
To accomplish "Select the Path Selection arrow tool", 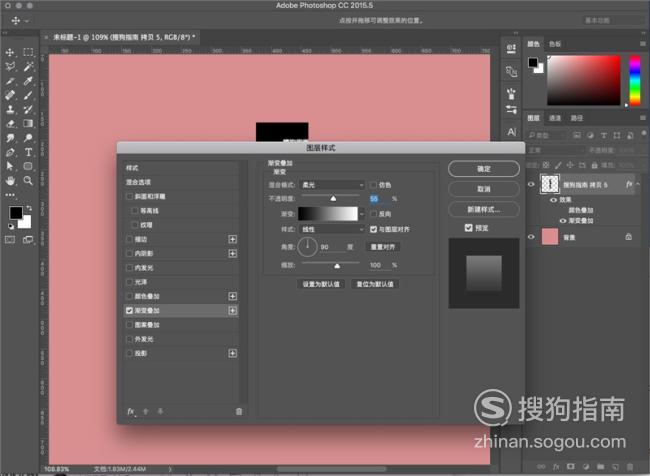I will click(x=10, y=166).
